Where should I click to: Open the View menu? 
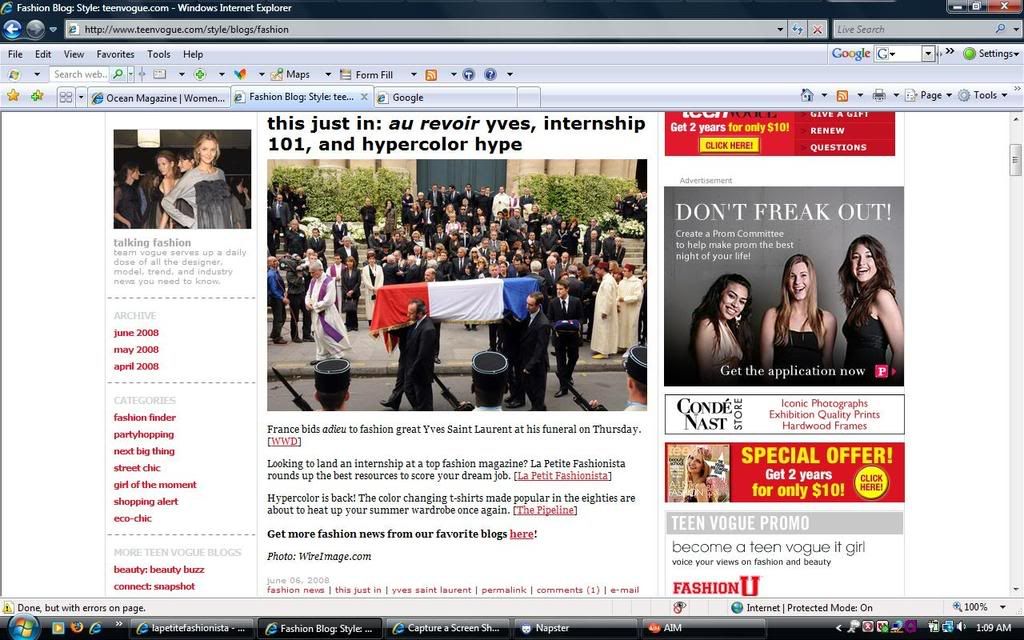[x=74, y=54]
